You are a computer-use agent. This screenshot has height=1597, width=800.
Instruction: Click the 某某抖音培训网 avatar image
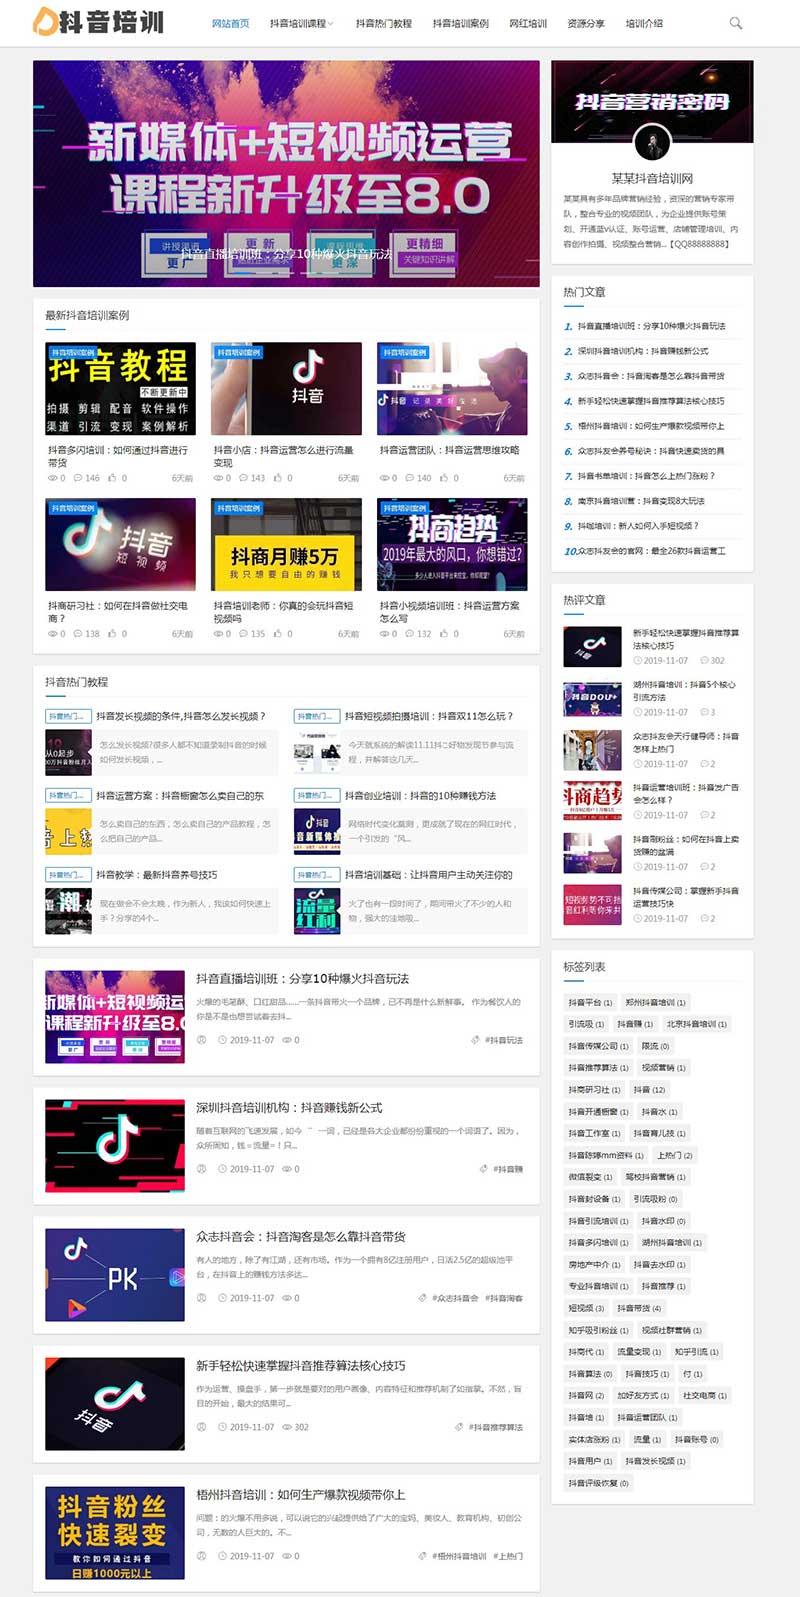[x=652, y=144]
